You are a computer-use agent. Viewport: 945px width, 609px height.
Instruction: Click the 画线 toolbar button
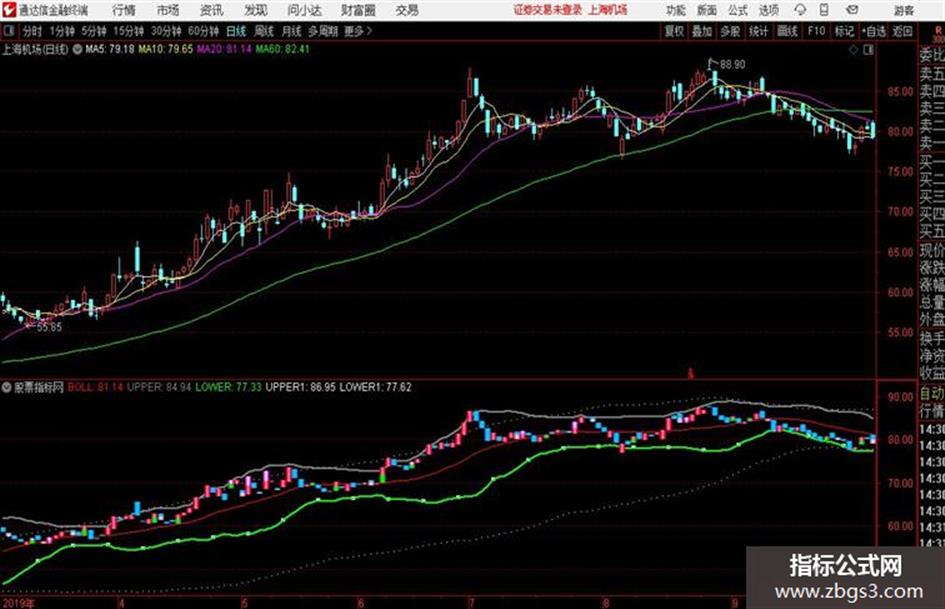(x=787, y=31)
